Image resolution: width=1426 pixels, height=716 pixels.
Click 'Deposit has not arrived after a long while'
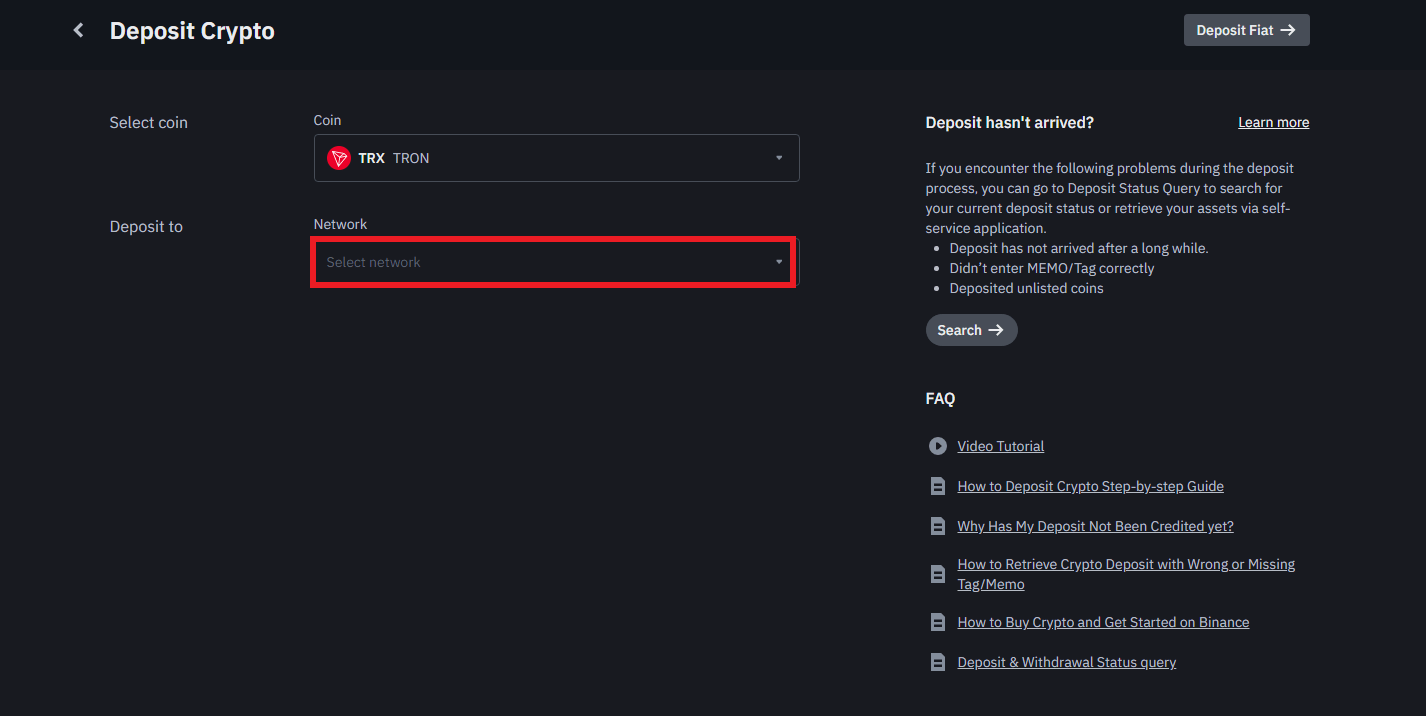1078,248
